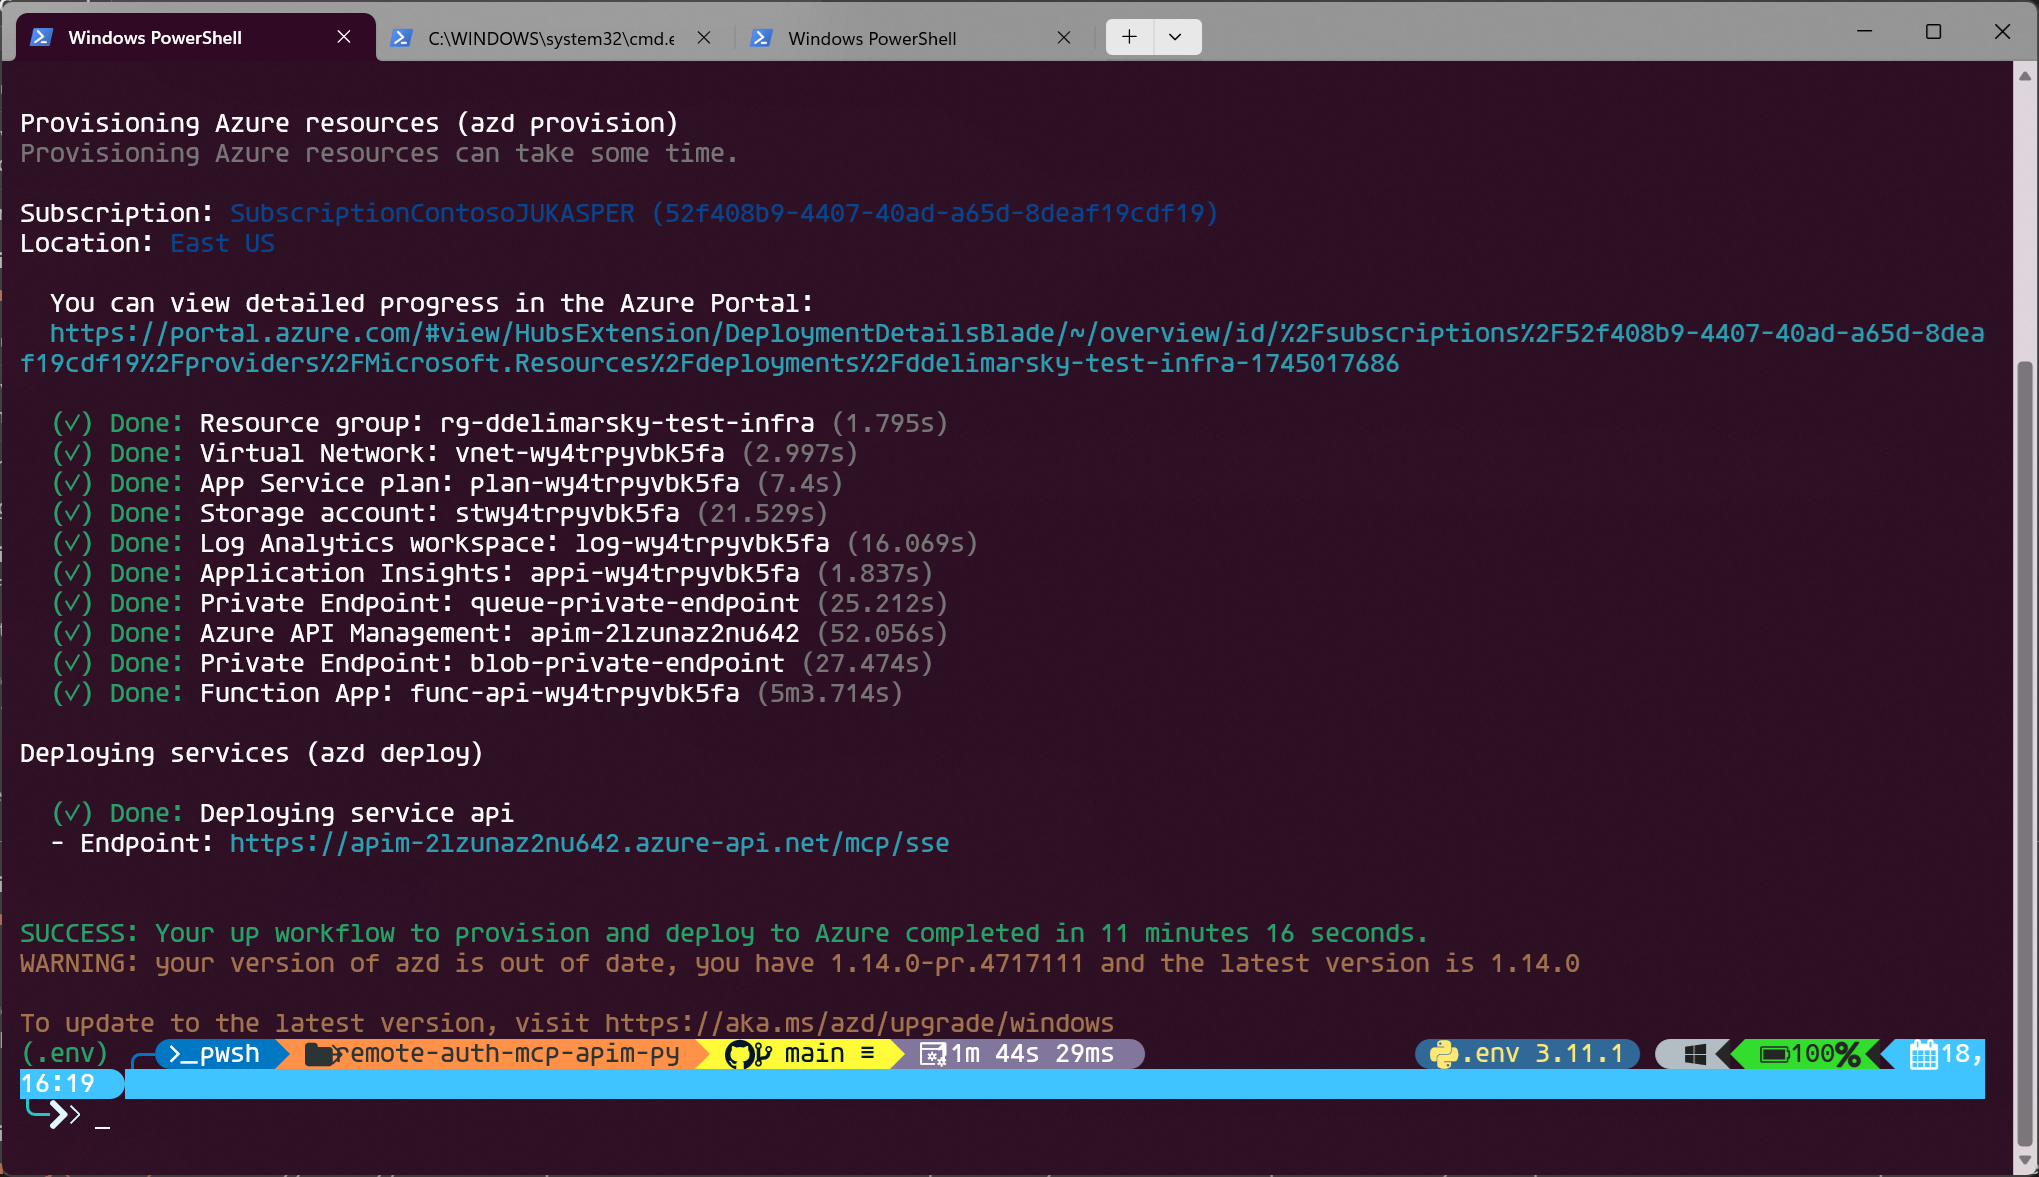
Task: Close the cmd.exe tab
Action: [704, 37]
